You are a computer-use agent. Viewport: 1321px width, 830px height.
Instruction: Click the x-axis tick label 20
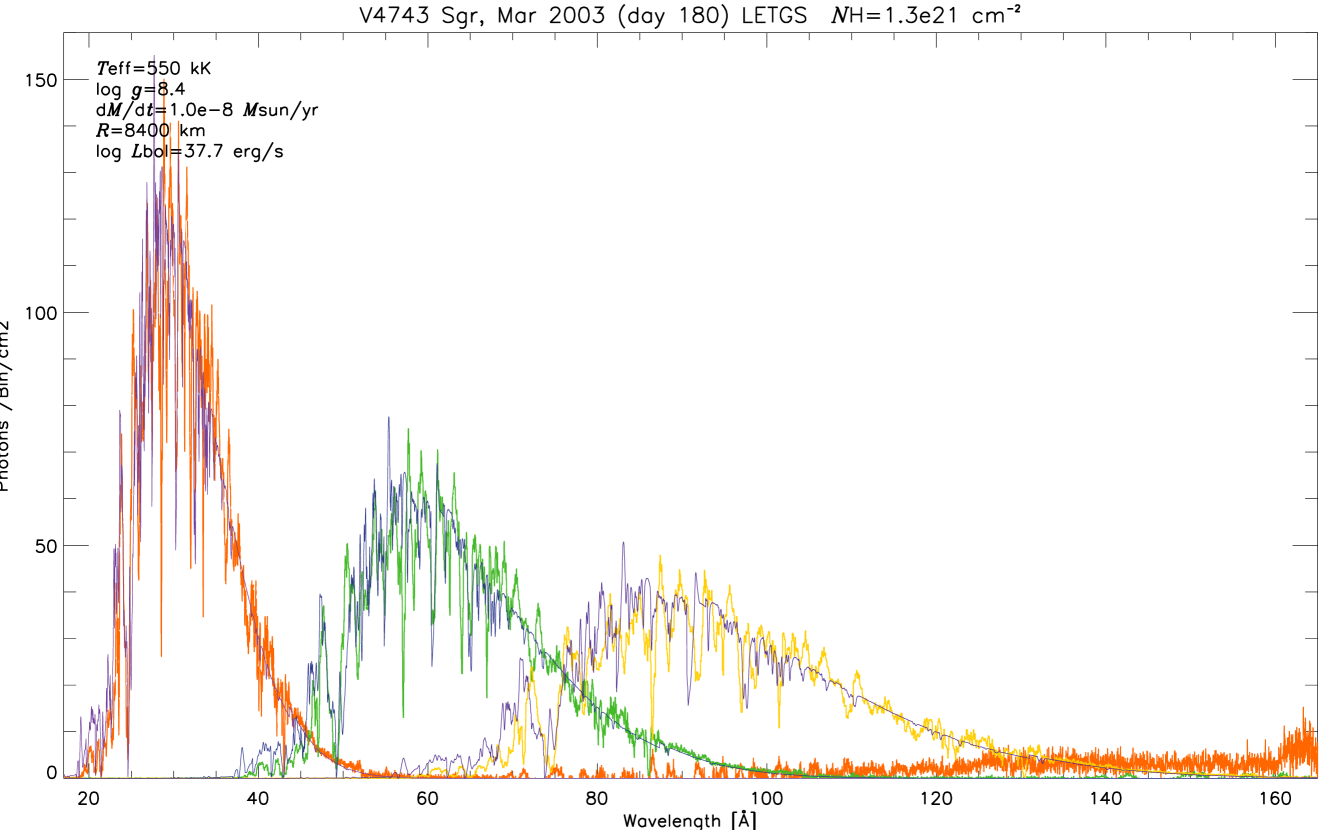(x=88, y=799)
